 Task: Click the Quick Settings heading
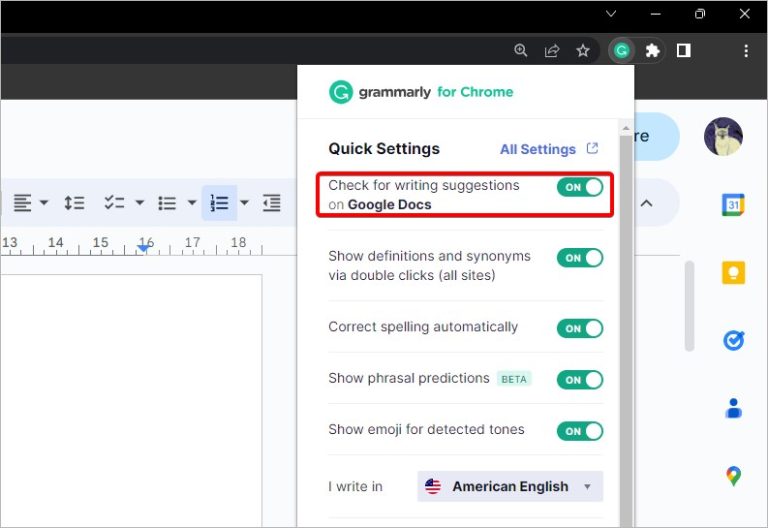click(384, 148)
